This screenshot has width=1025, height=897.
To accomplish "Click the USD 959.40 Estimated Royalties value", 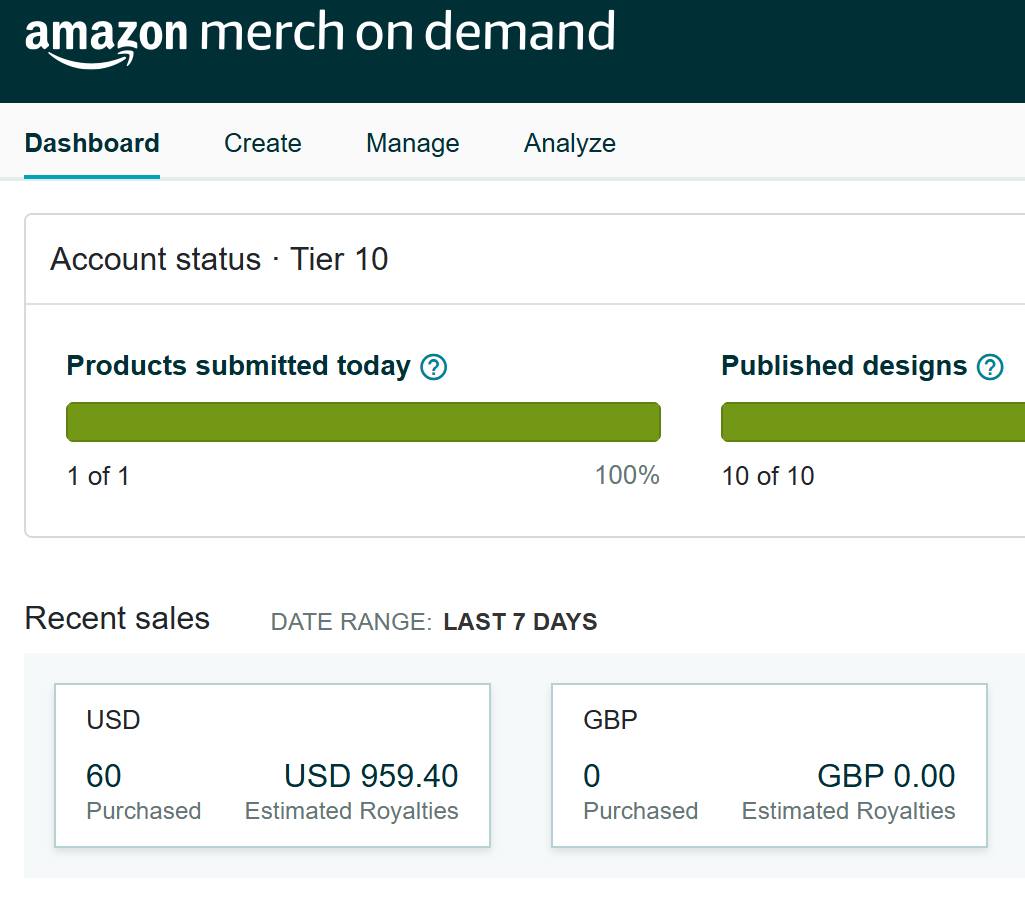I will click(x=371, y=776).
